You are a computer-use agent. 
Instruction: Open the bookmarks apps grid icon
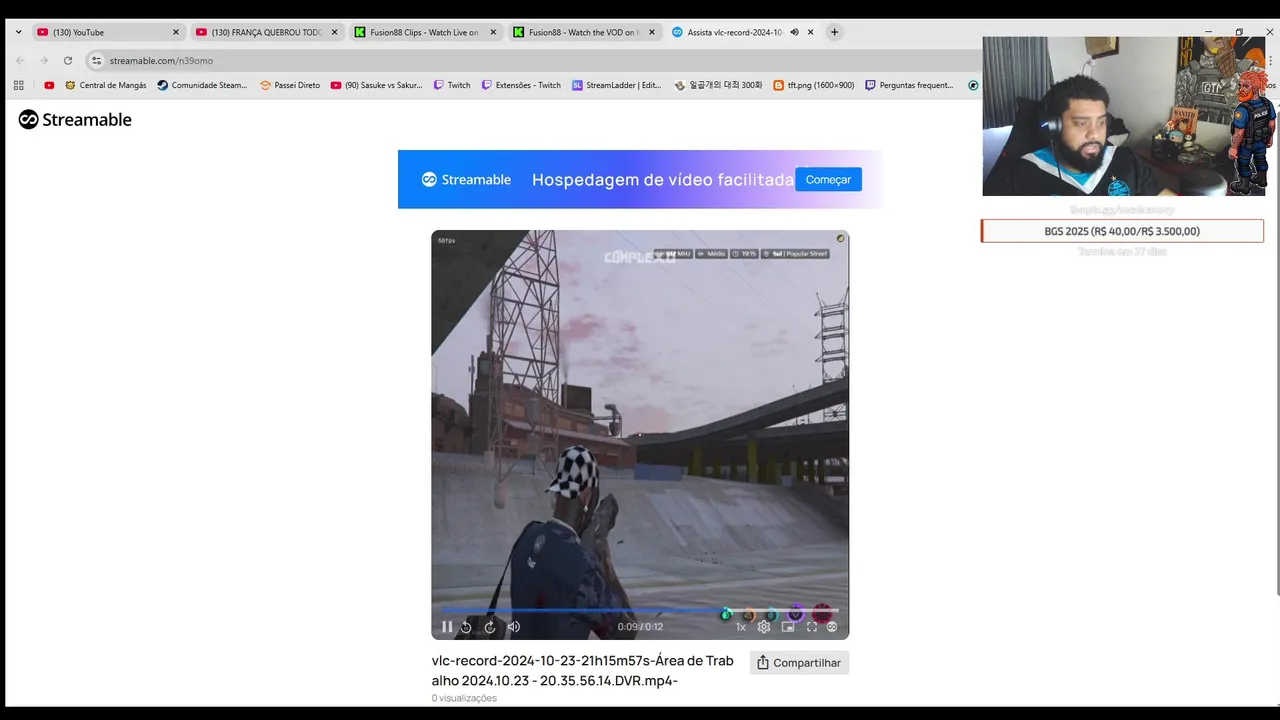18,85
